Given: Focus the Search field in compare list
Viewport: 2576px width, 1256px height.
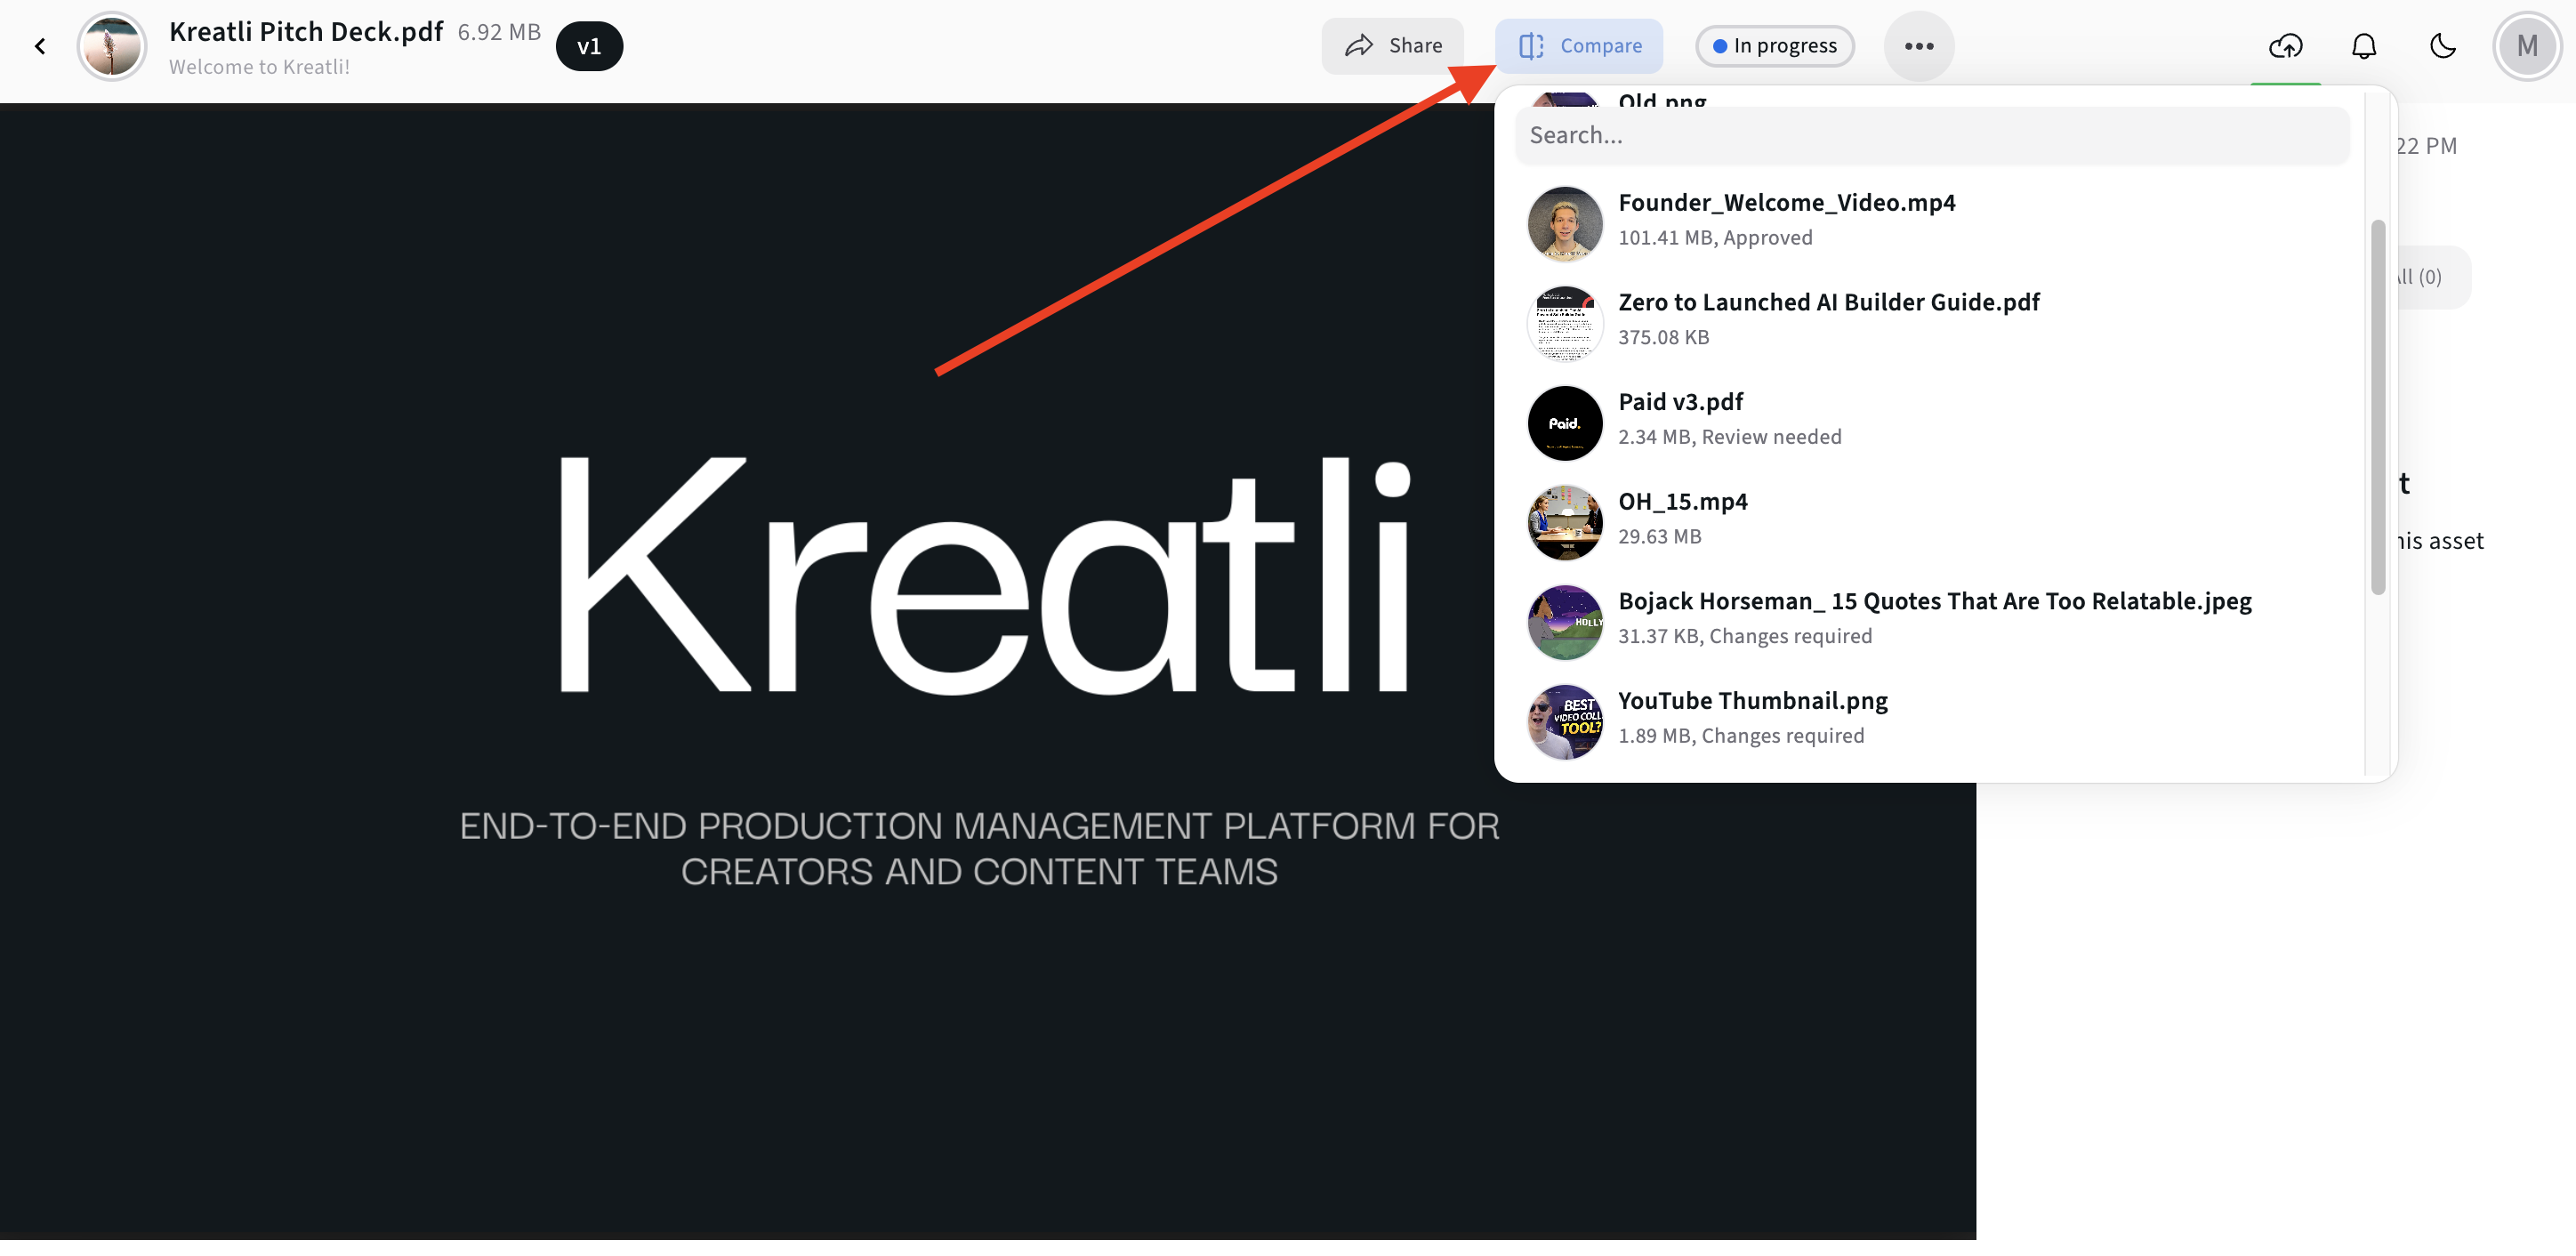Looking at the screenshot, I should tap(1930, 136).
